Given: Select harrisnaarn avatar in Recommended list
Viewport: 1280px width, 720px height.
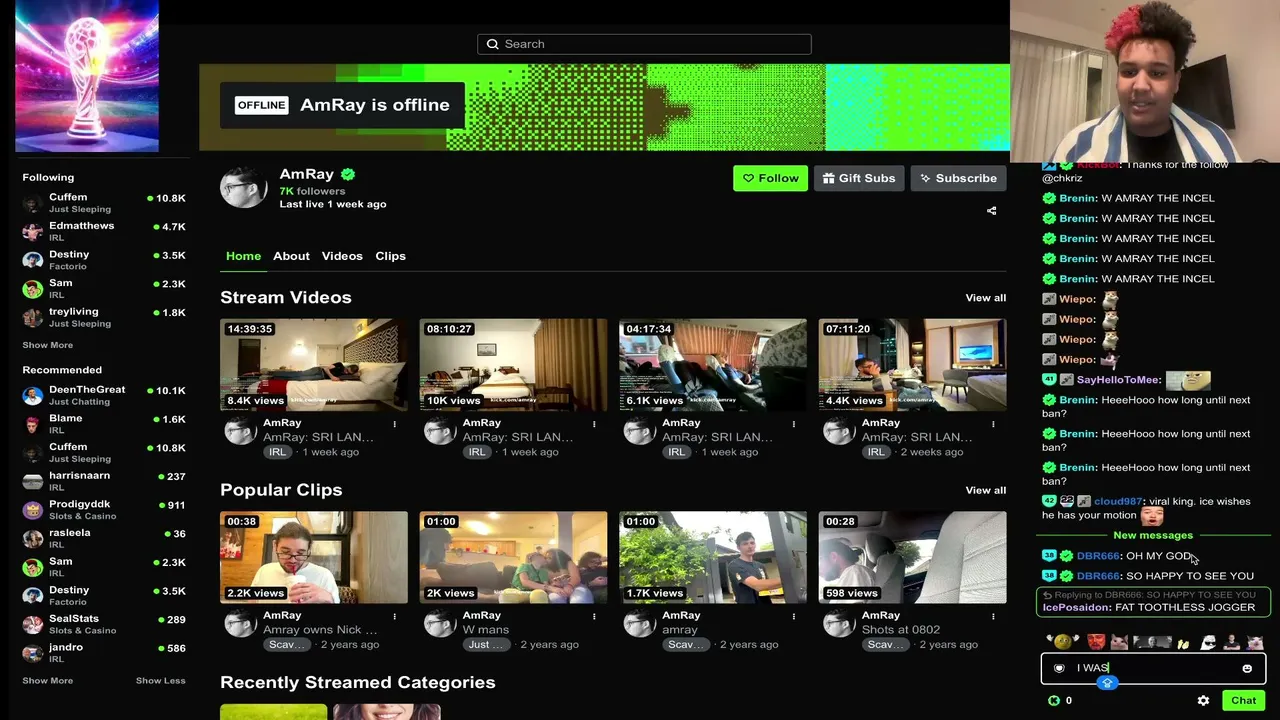Looking at the screenshot, I should [x=33, y=481].
